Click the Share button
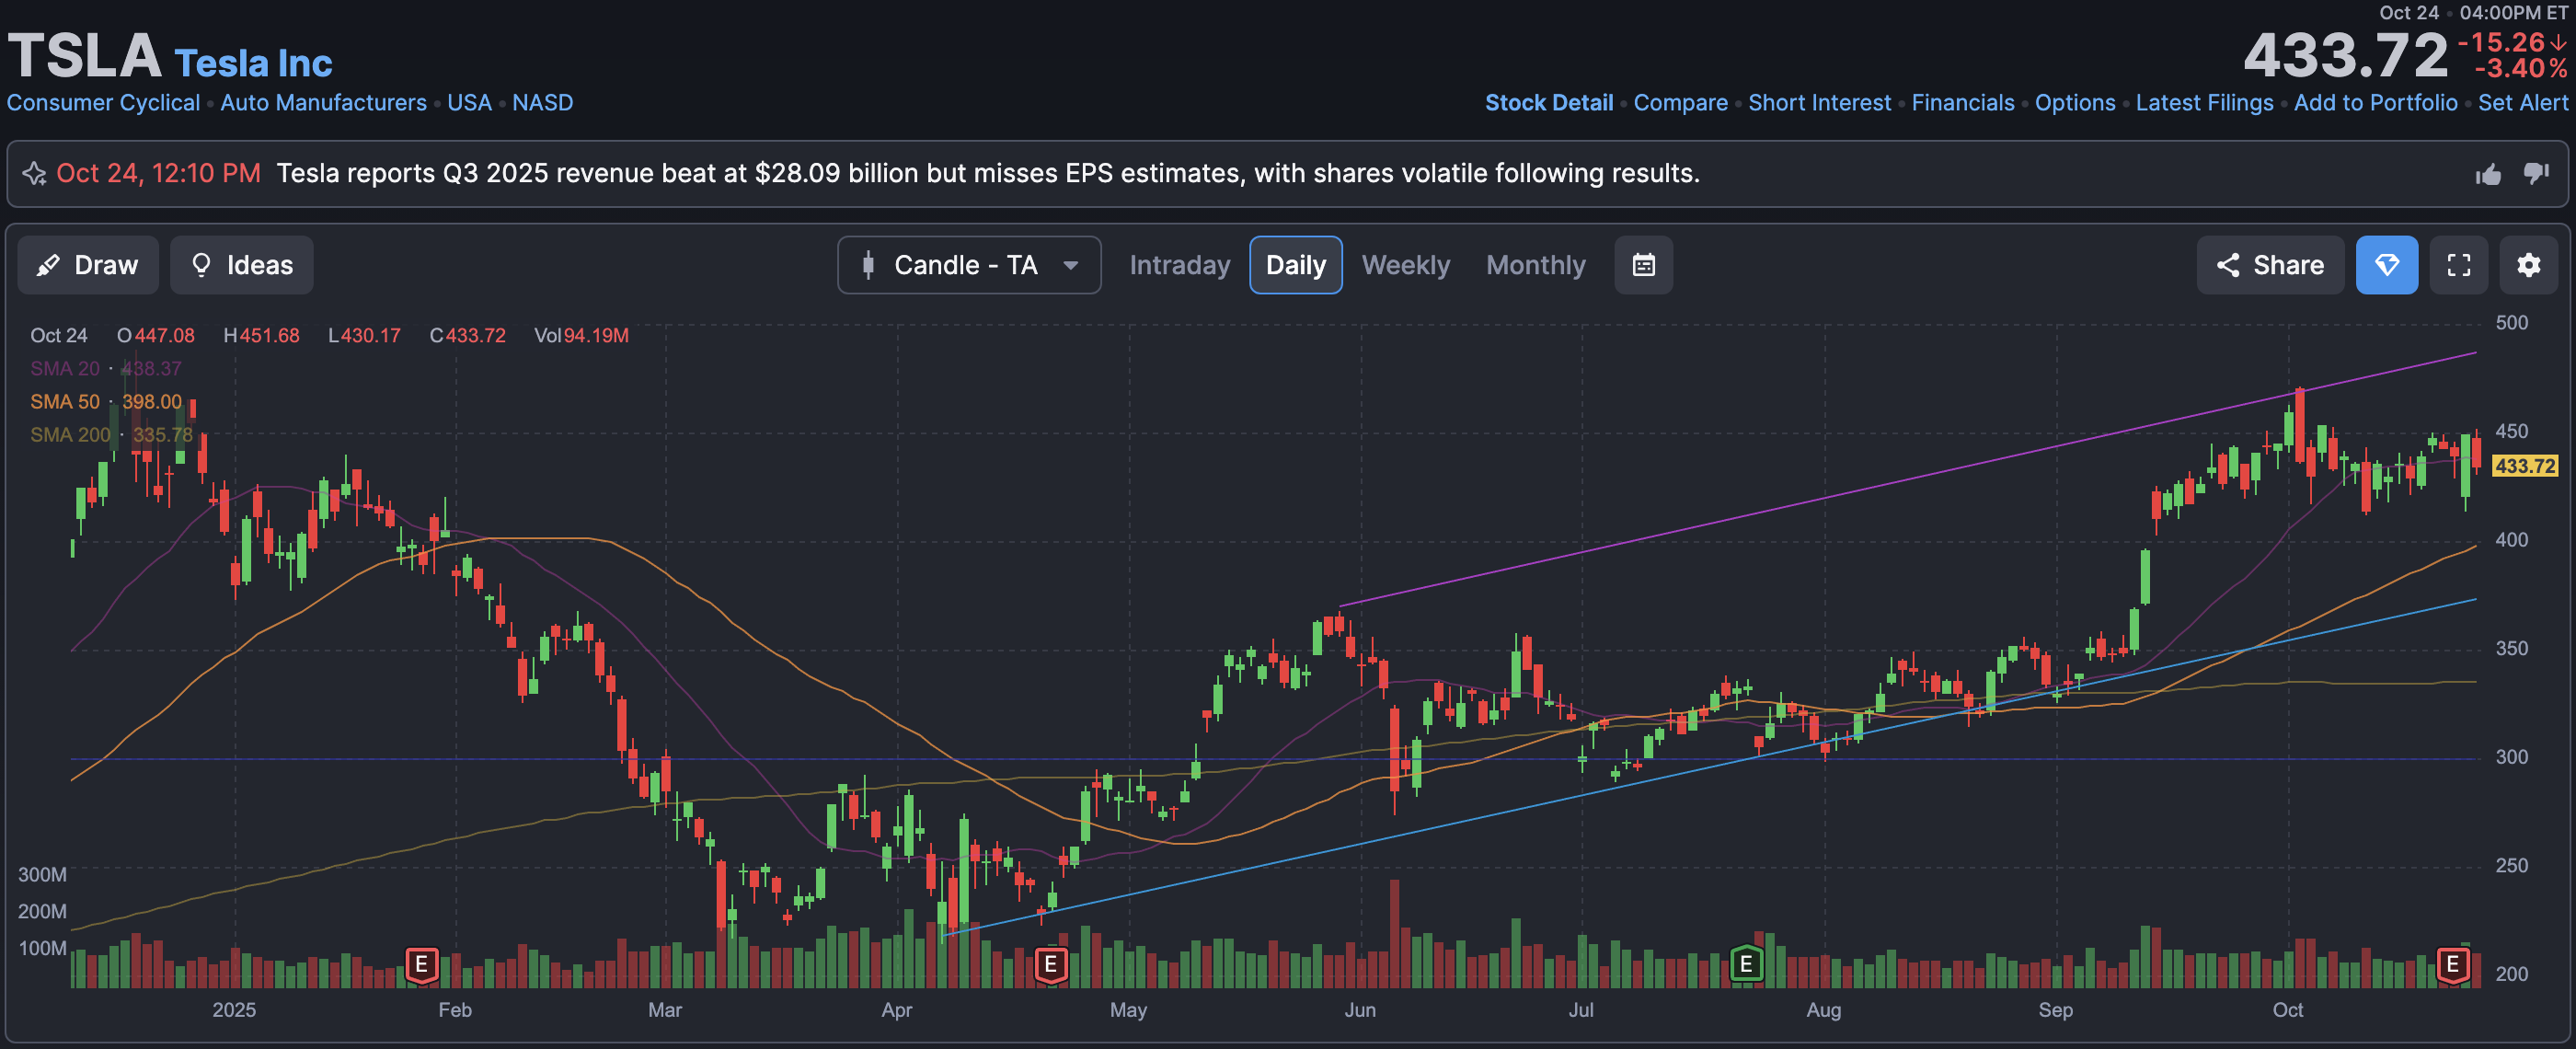 (x=2269, y=265)
